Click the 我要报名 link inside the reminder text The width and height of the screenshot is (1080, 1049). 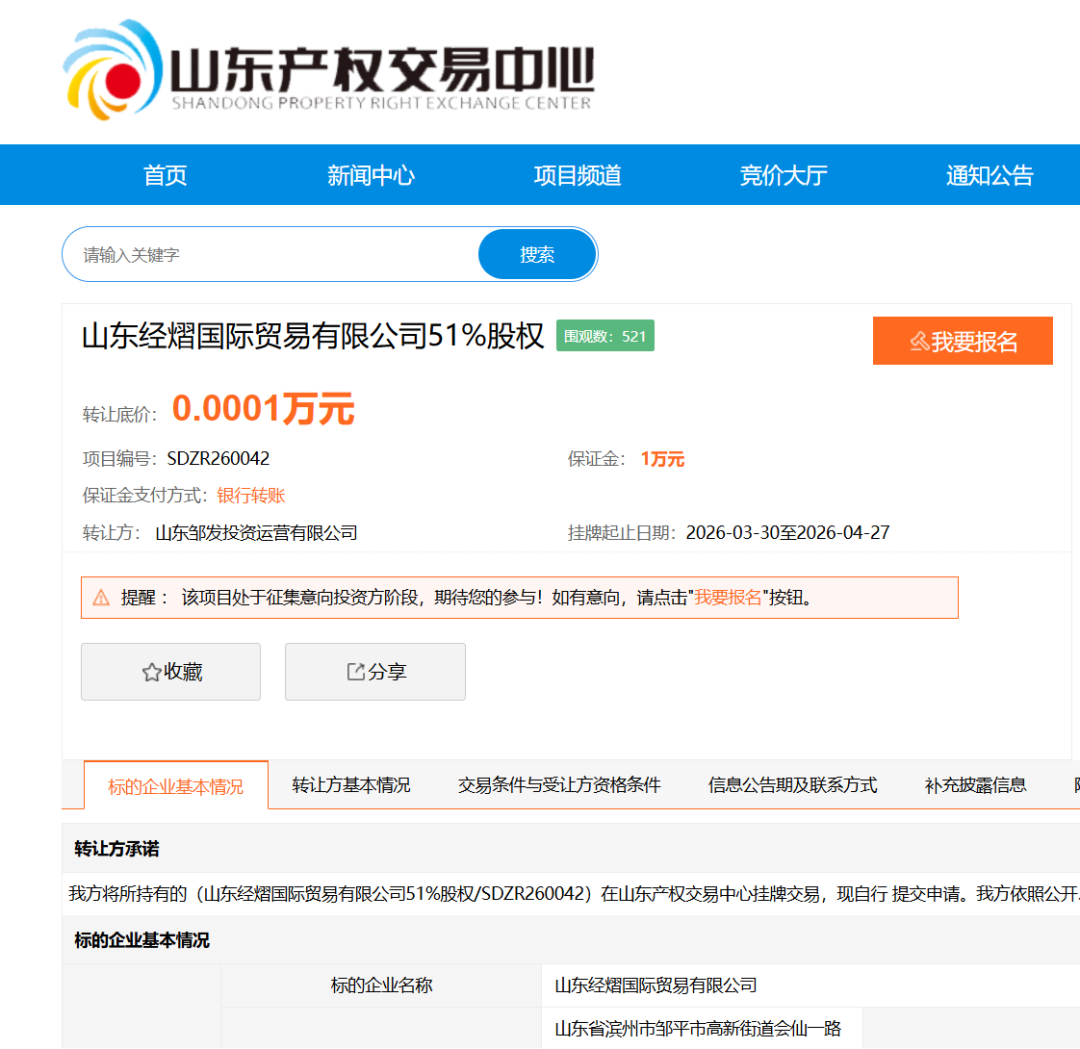point(727,598)
